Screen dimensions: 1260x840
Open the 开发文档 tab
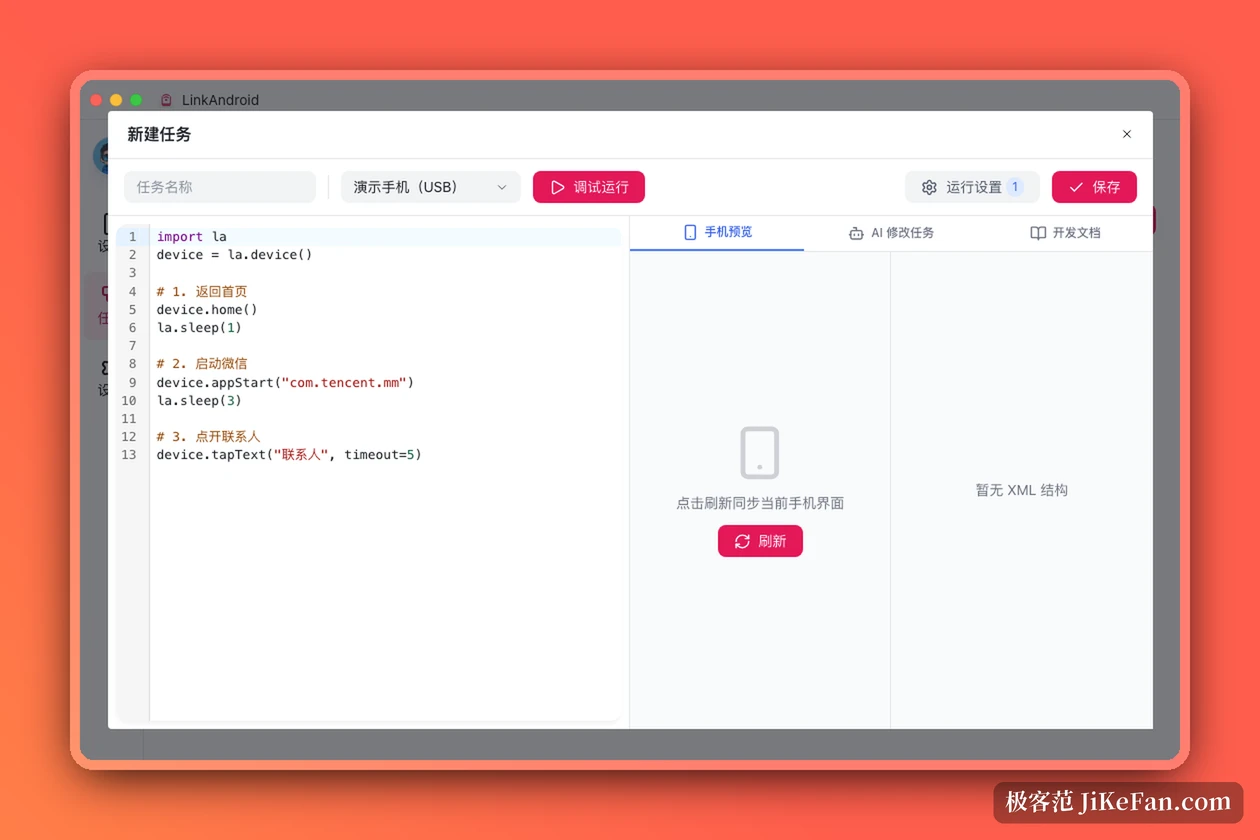[x=1065, y=232]
